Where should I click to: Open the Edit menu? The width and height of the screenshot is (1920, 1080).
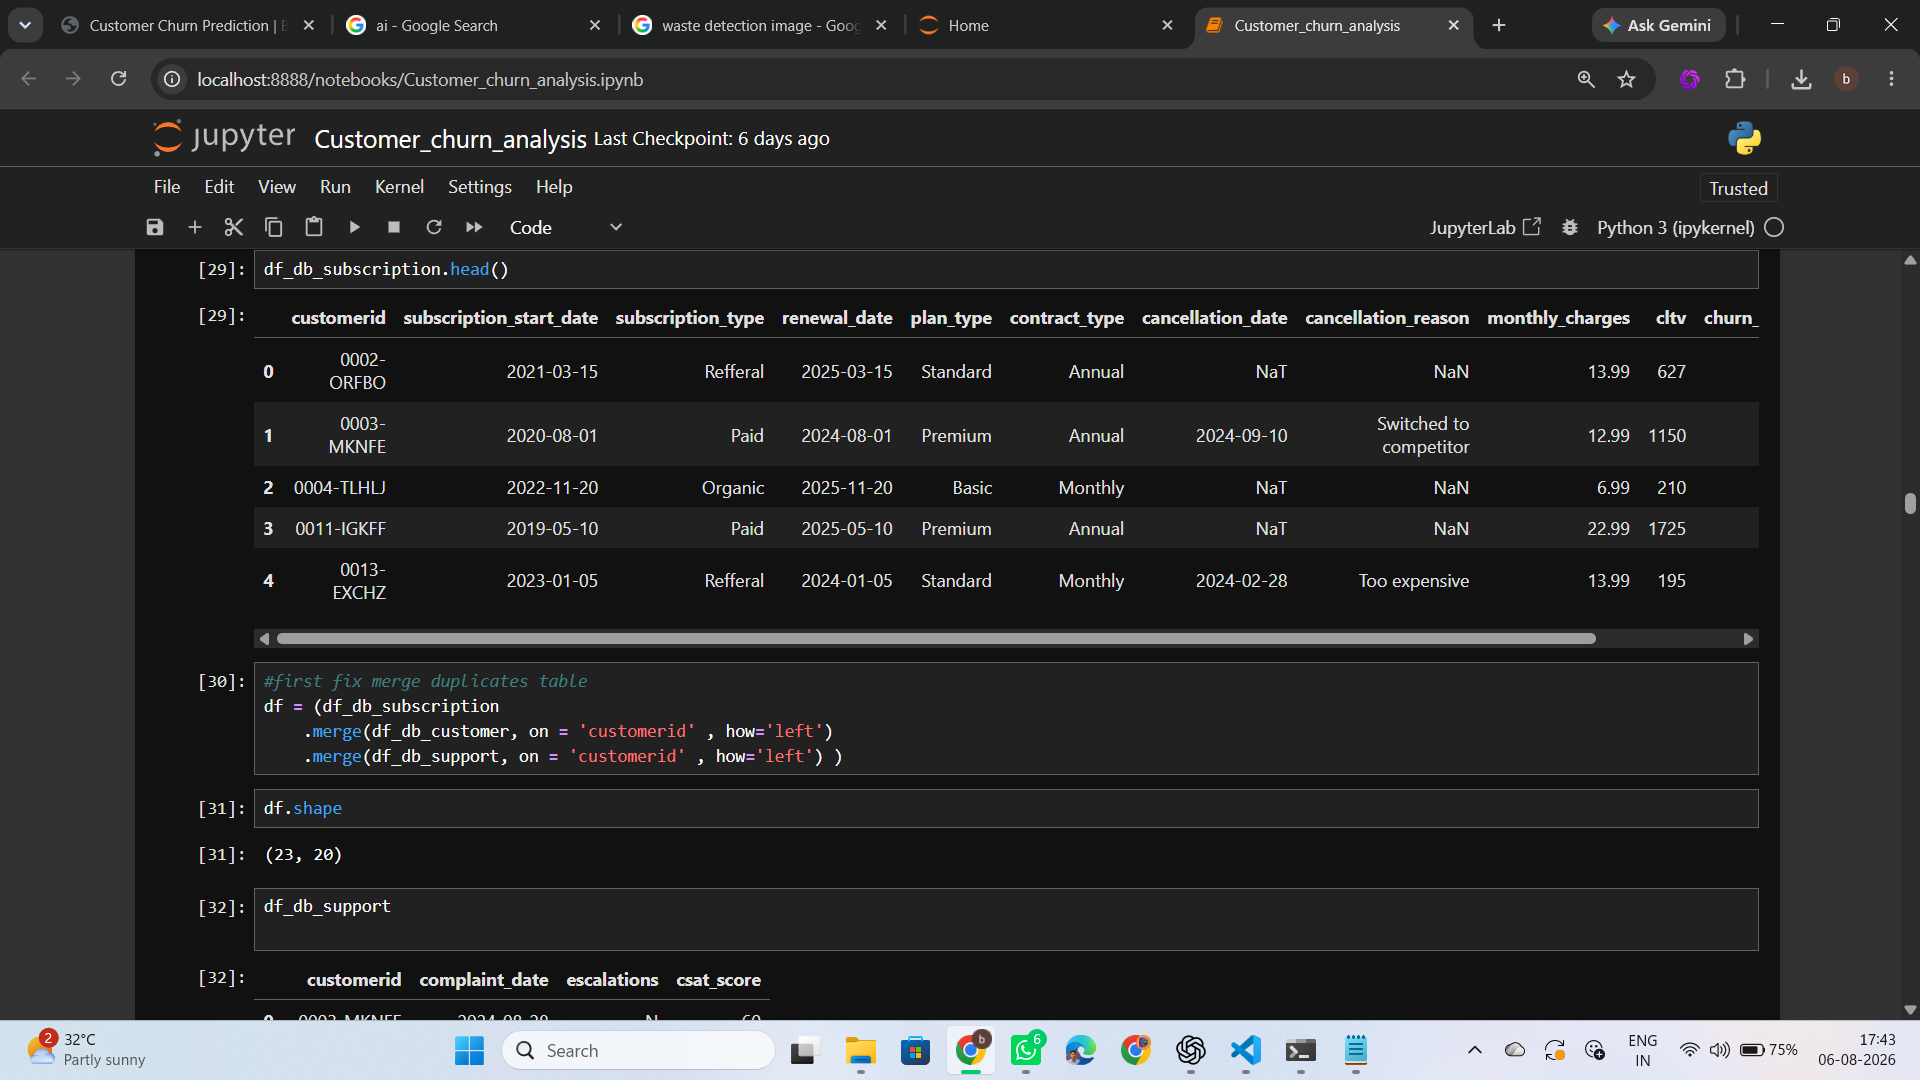coord(219,187)
